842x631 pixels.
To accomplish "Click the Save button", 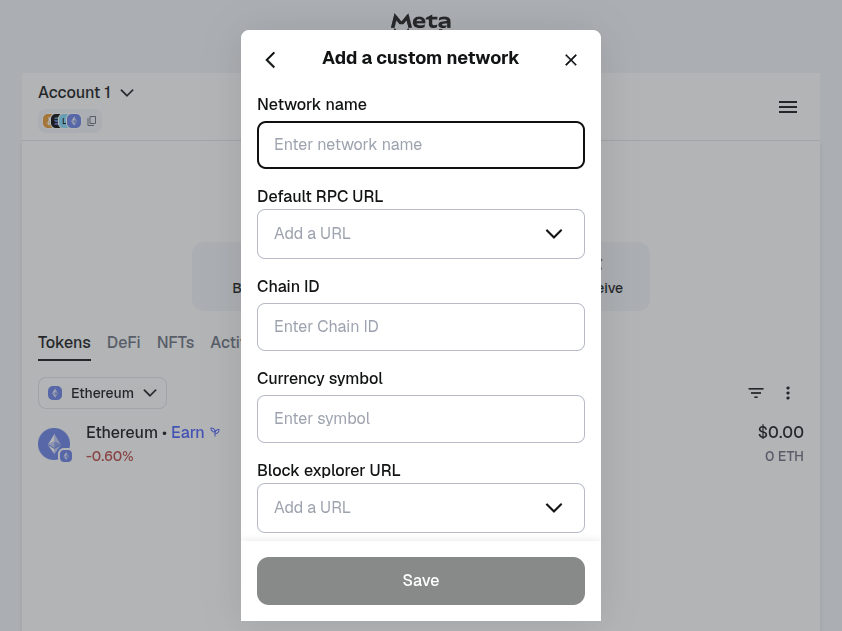I will [420, 580].
